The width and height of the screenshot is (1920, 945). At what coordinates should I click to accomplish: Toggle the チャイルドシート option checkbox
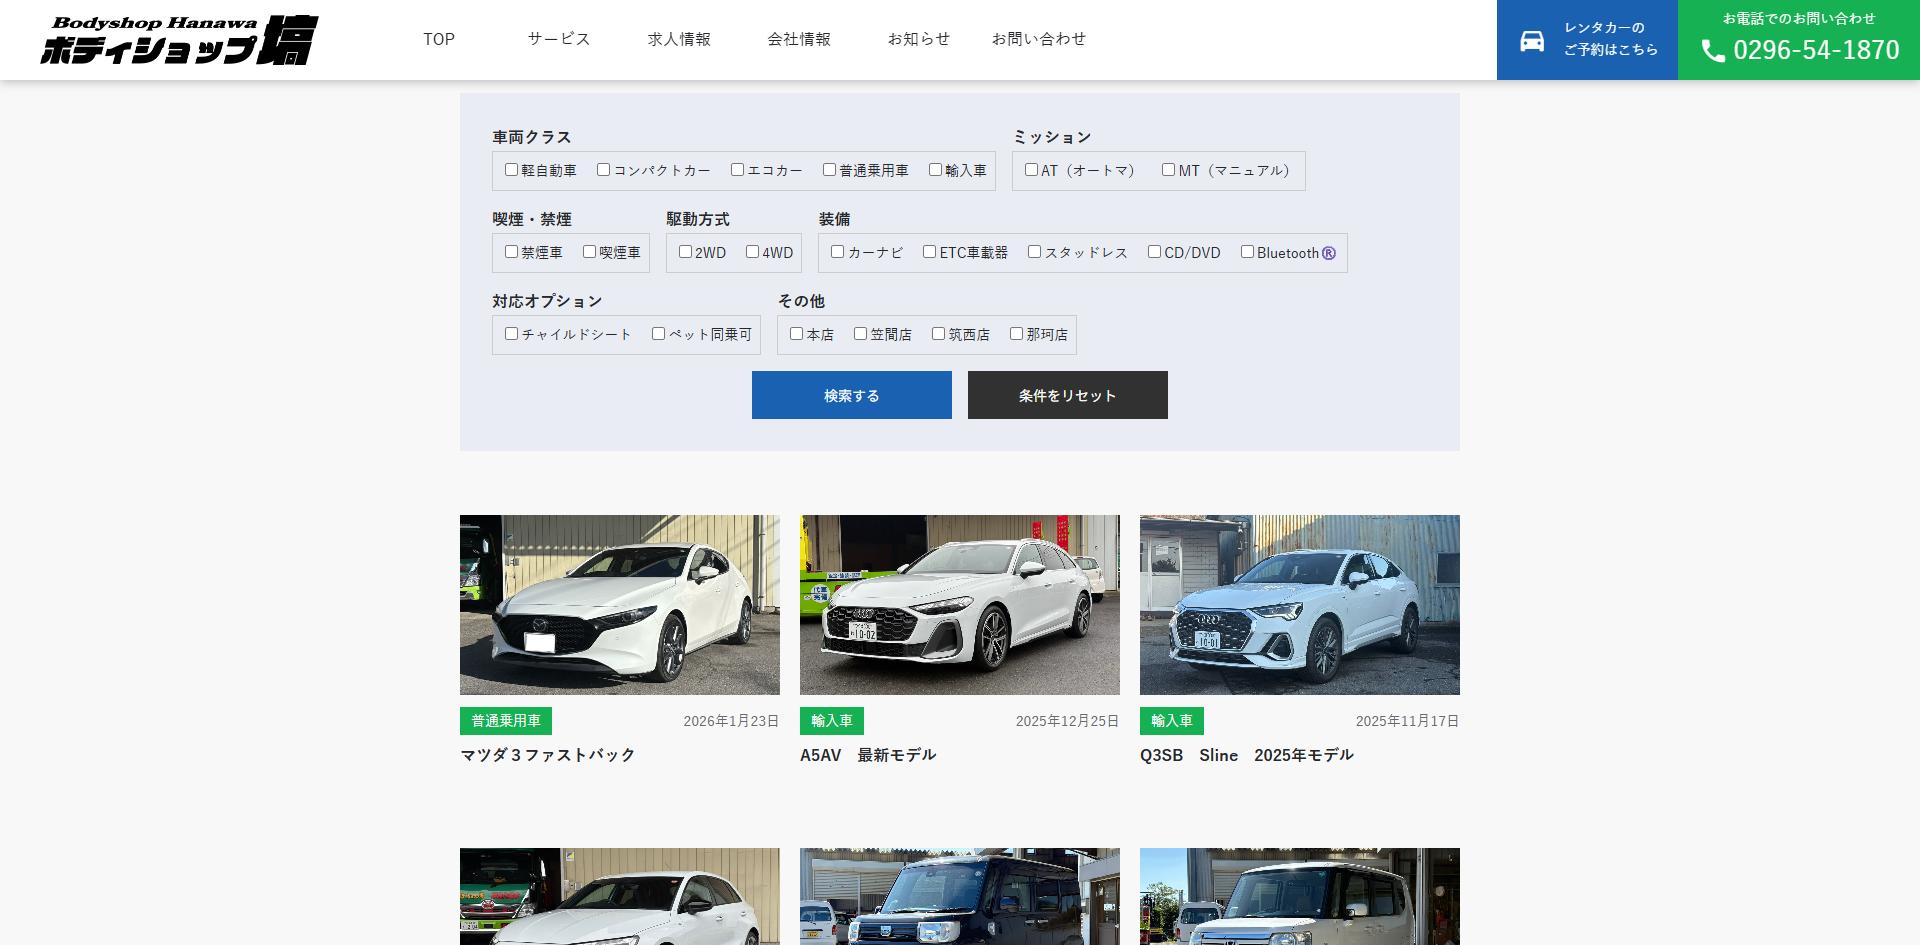(x=511, y=334)
